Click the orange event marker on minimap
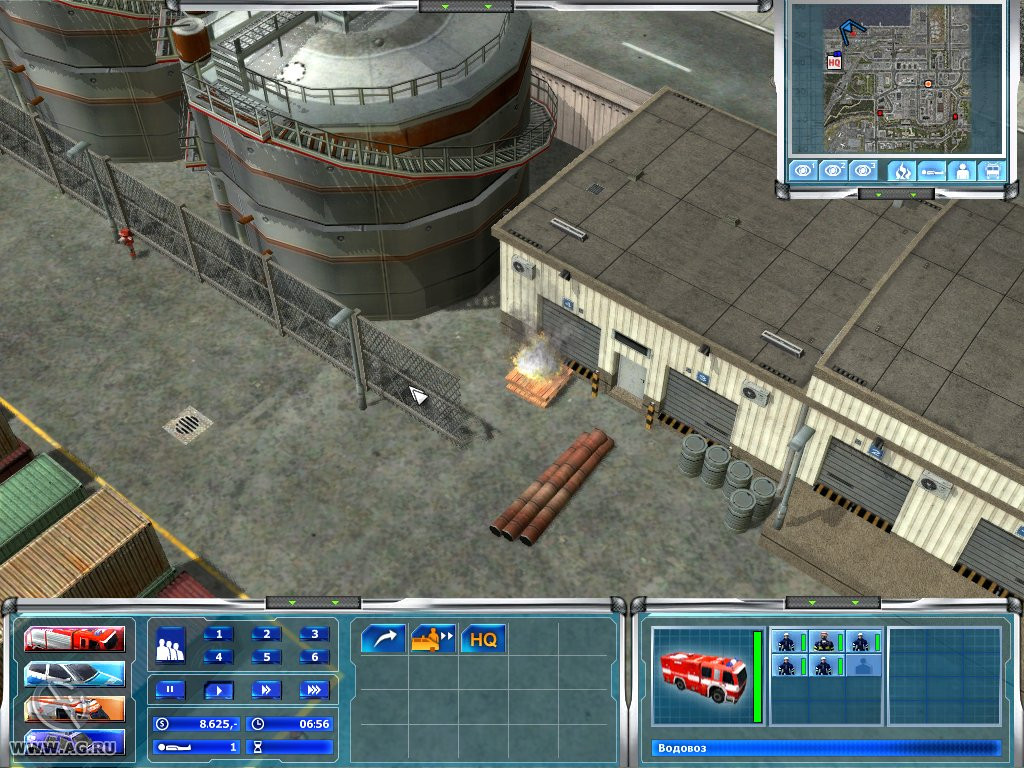The image size is (1024, 768). pos(927,84)
